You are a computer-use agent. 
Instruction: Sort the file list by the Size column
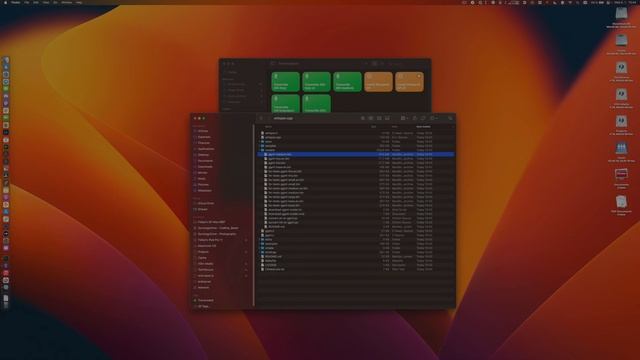click(373, 127)
